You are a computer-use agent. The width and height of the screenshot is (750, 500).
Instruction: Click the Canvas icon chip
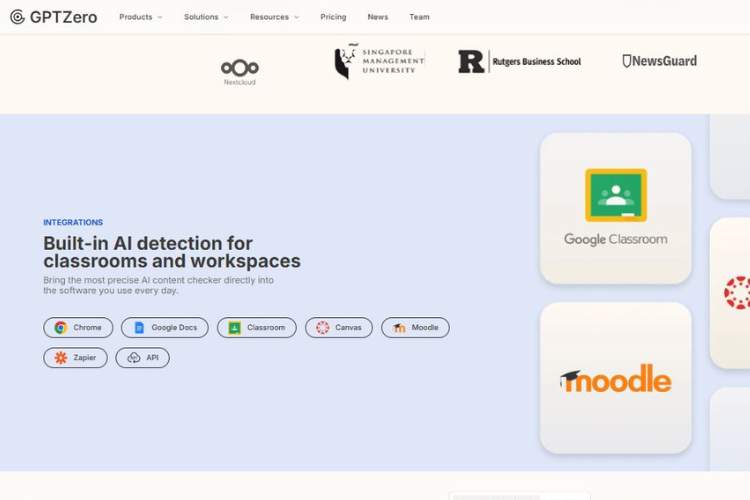[x=322, y=328]
